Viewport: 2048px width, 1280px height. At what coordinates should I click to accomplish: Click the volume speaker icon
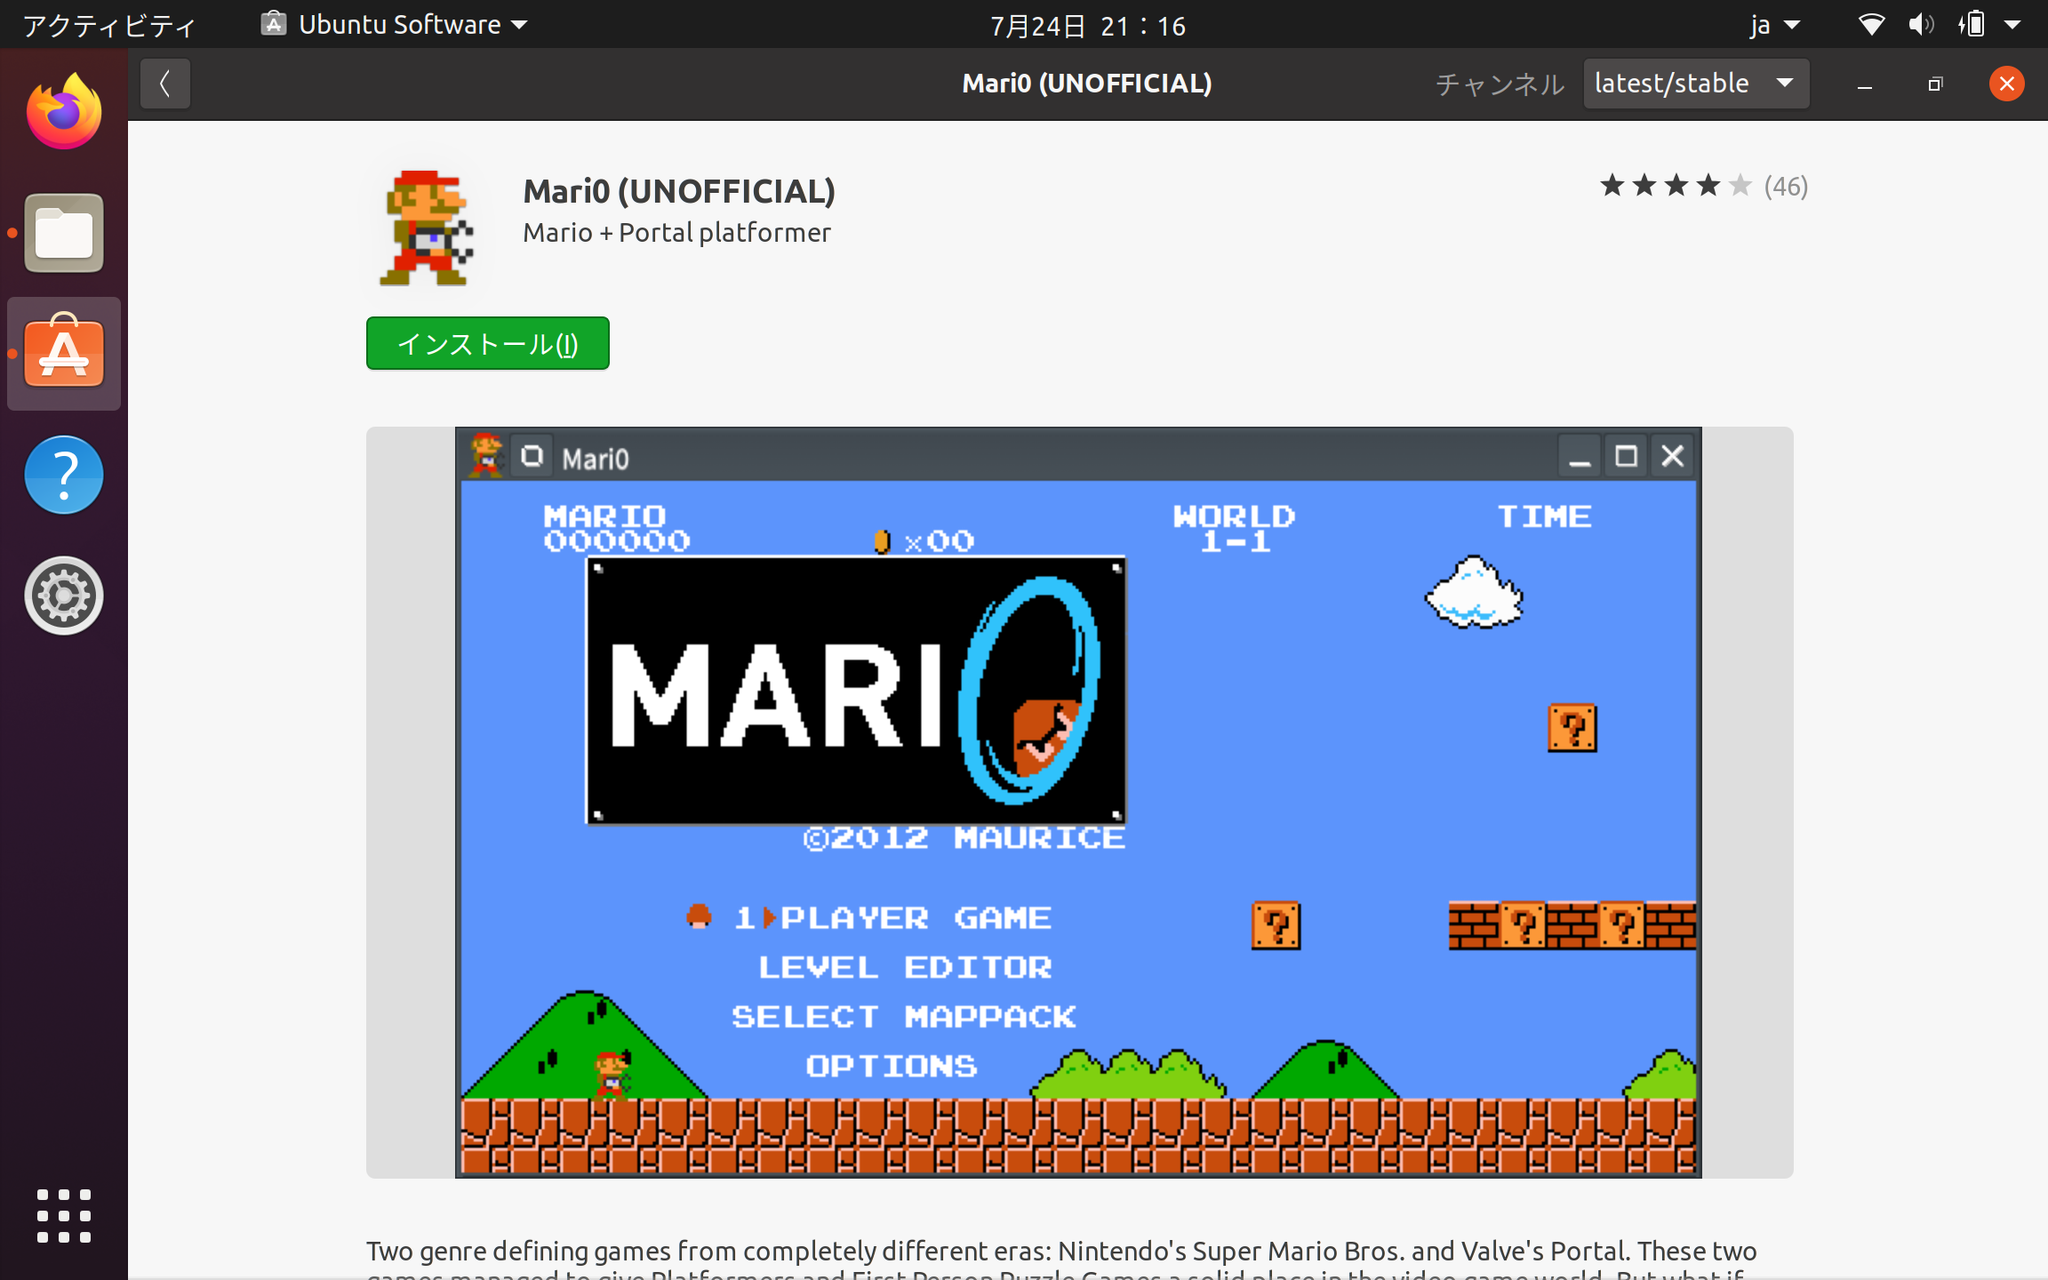pyautogui.click(x=1921, y=25)
